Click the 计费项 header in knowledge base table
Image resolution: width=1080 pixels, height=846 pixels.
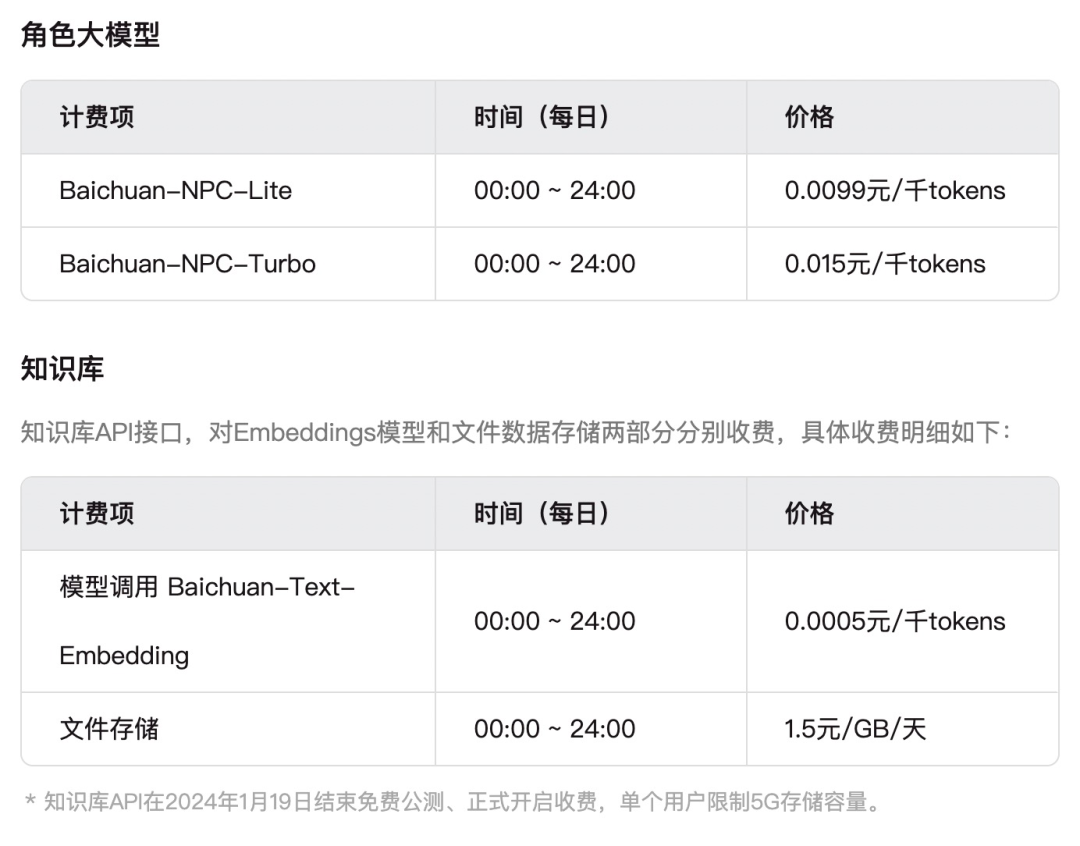[228, 513]
